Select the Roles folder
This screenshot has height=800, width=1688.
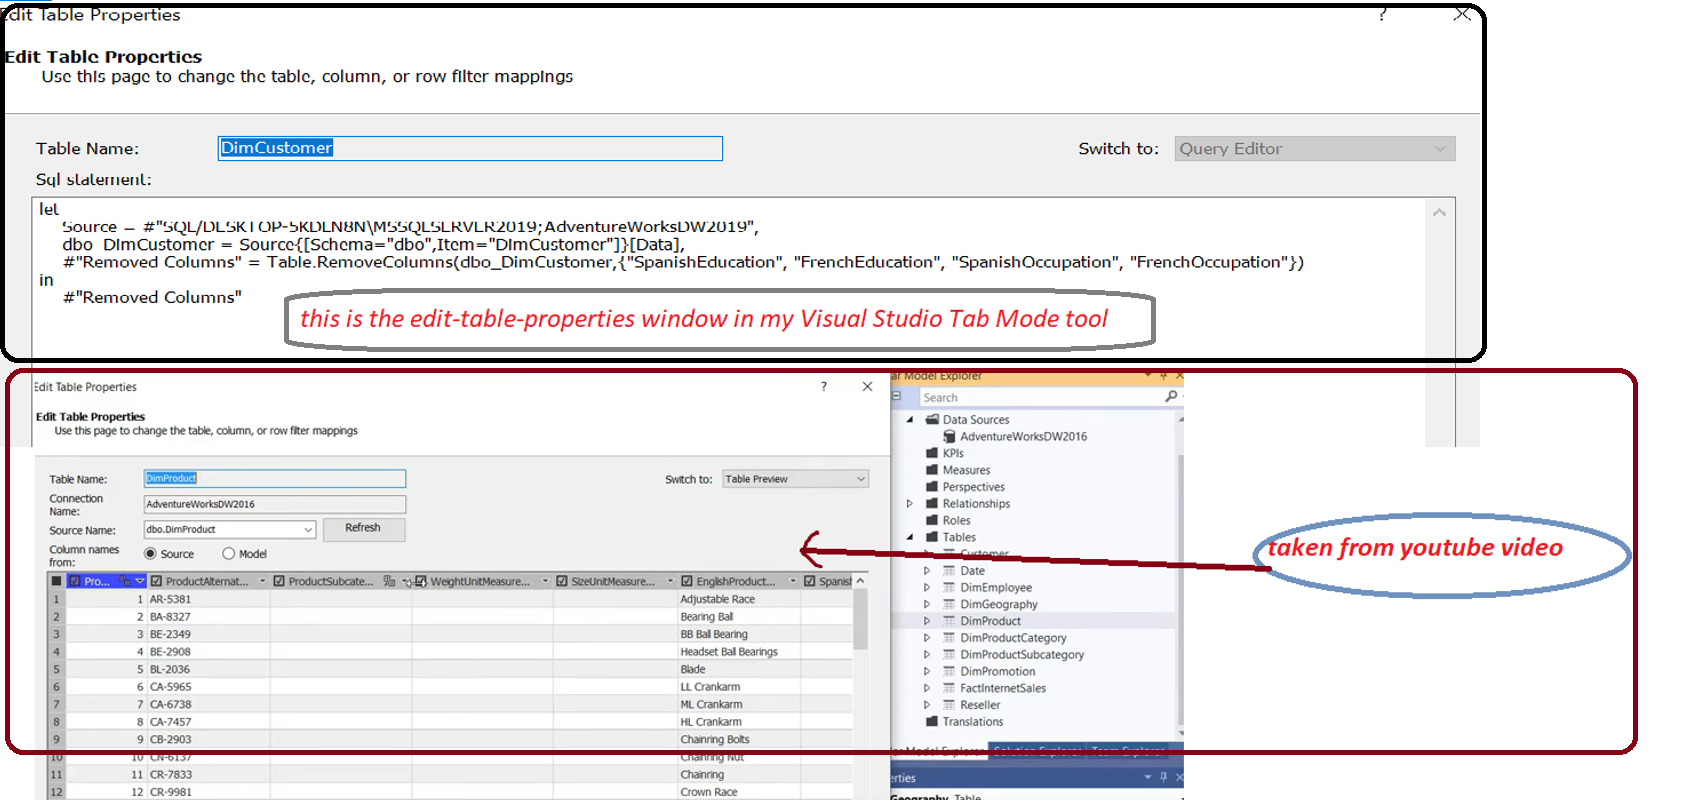(956, 521)
